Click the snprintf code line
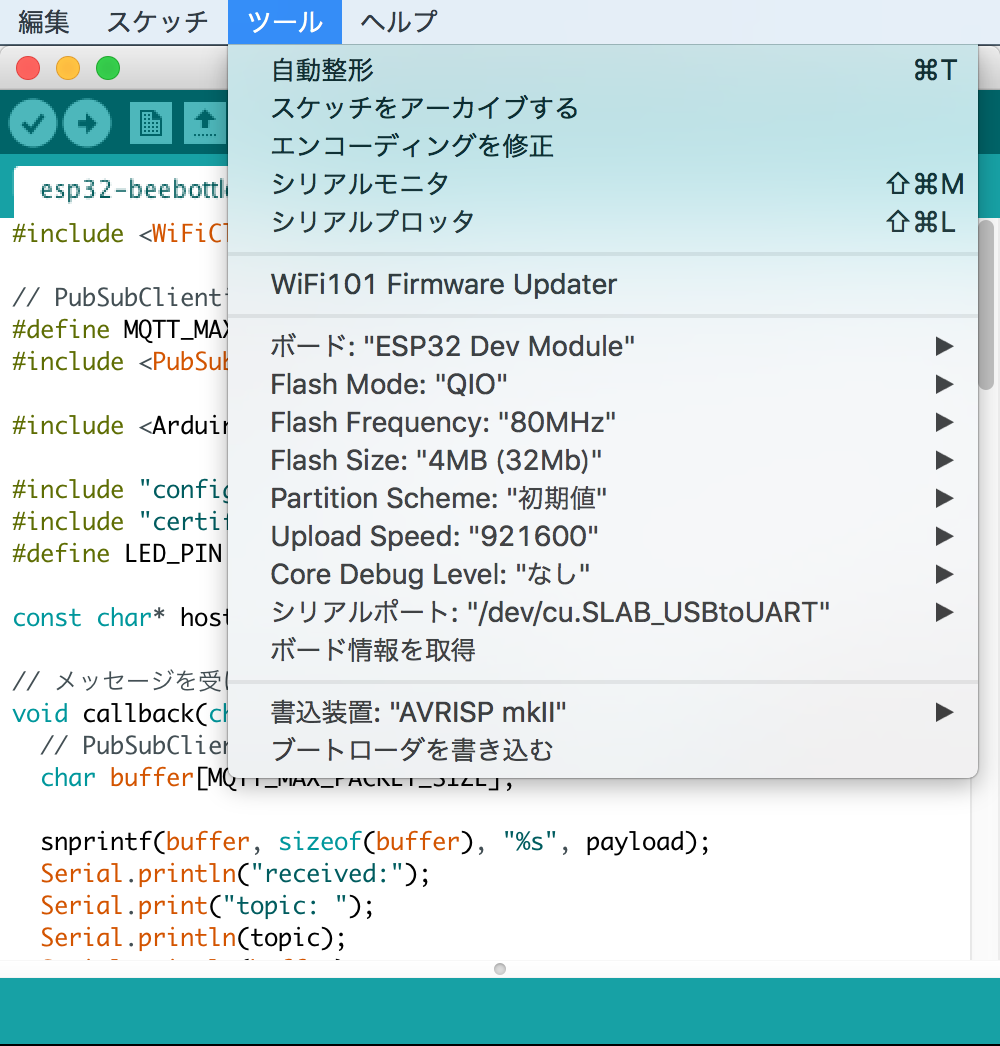 point(375,842)
